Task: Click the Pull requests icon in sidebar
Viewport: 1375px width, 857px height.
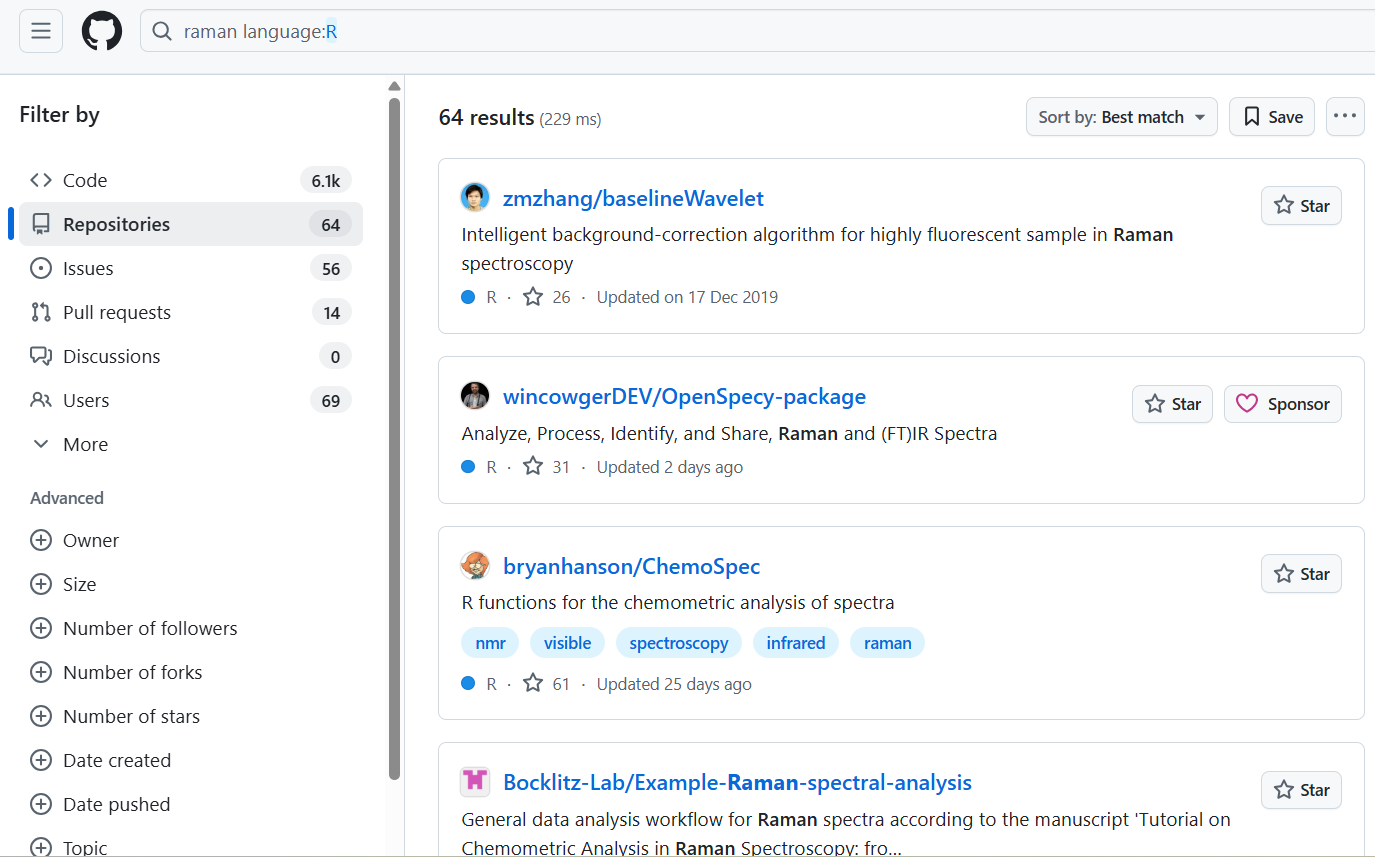Action: click(x=41, y=312)
